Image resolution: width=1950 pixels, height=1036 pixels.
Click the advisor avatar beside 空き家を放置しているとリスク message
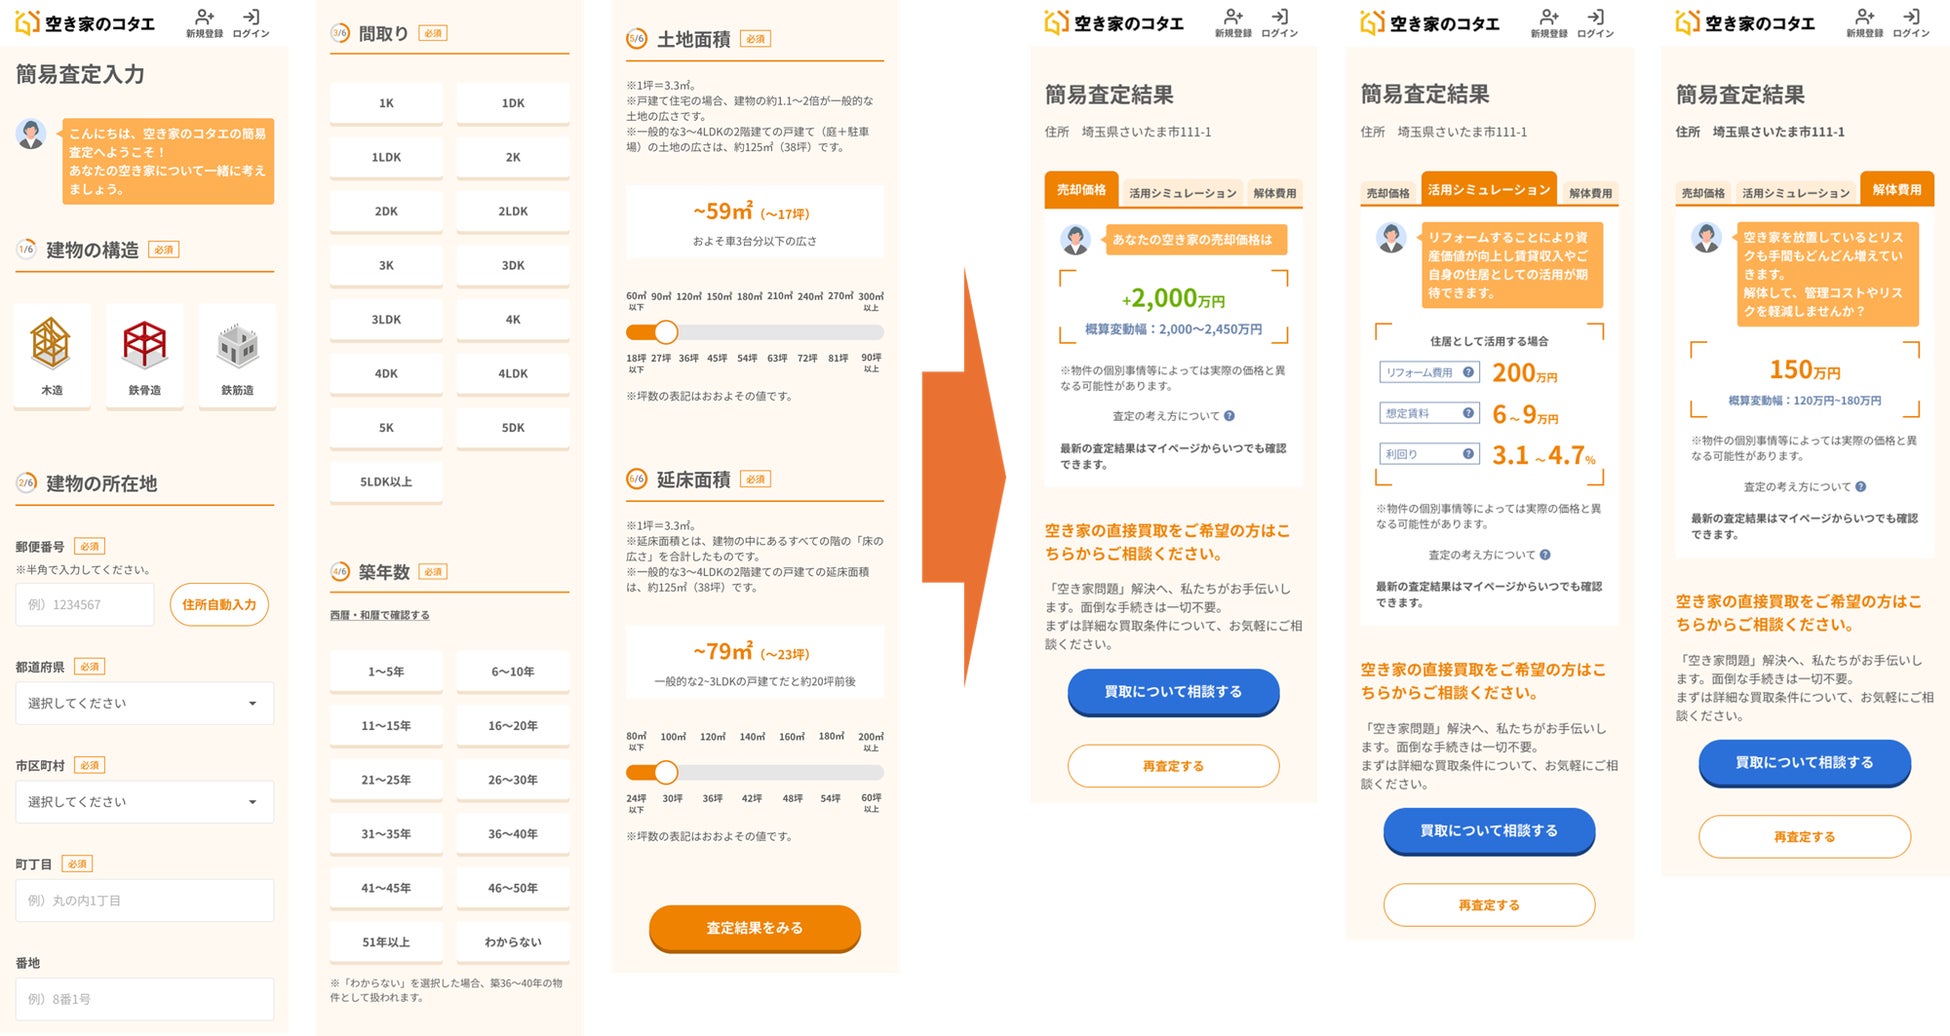click(1706, 238)
